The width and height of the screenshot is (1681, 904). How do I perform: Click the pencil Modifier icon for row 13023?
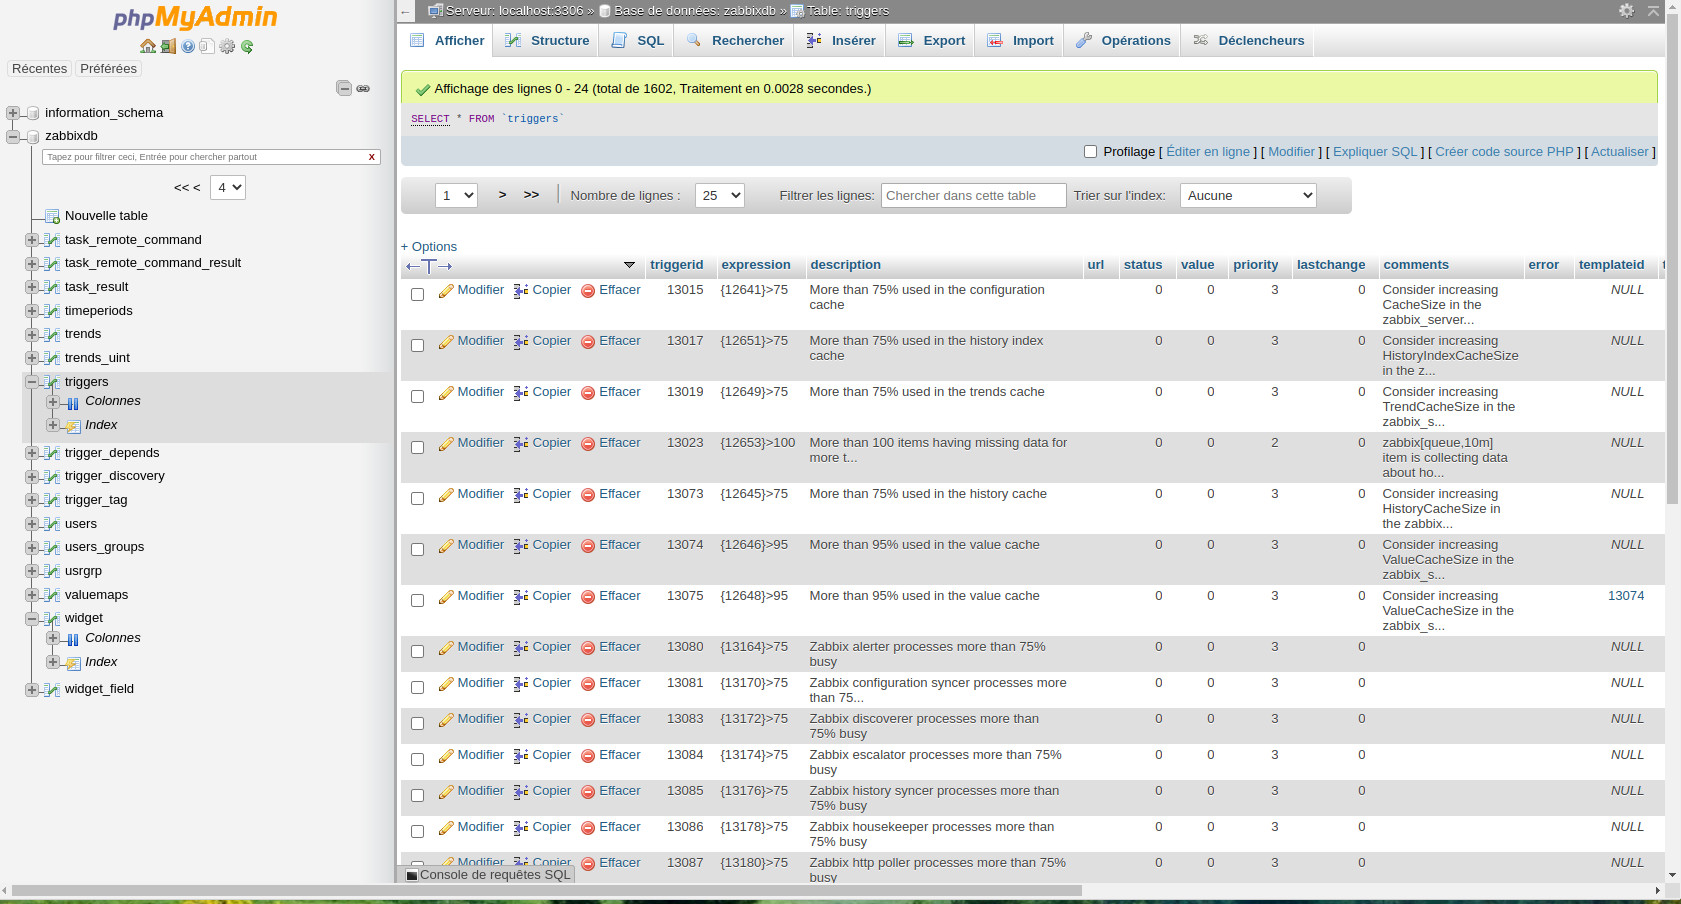point(446,444)
